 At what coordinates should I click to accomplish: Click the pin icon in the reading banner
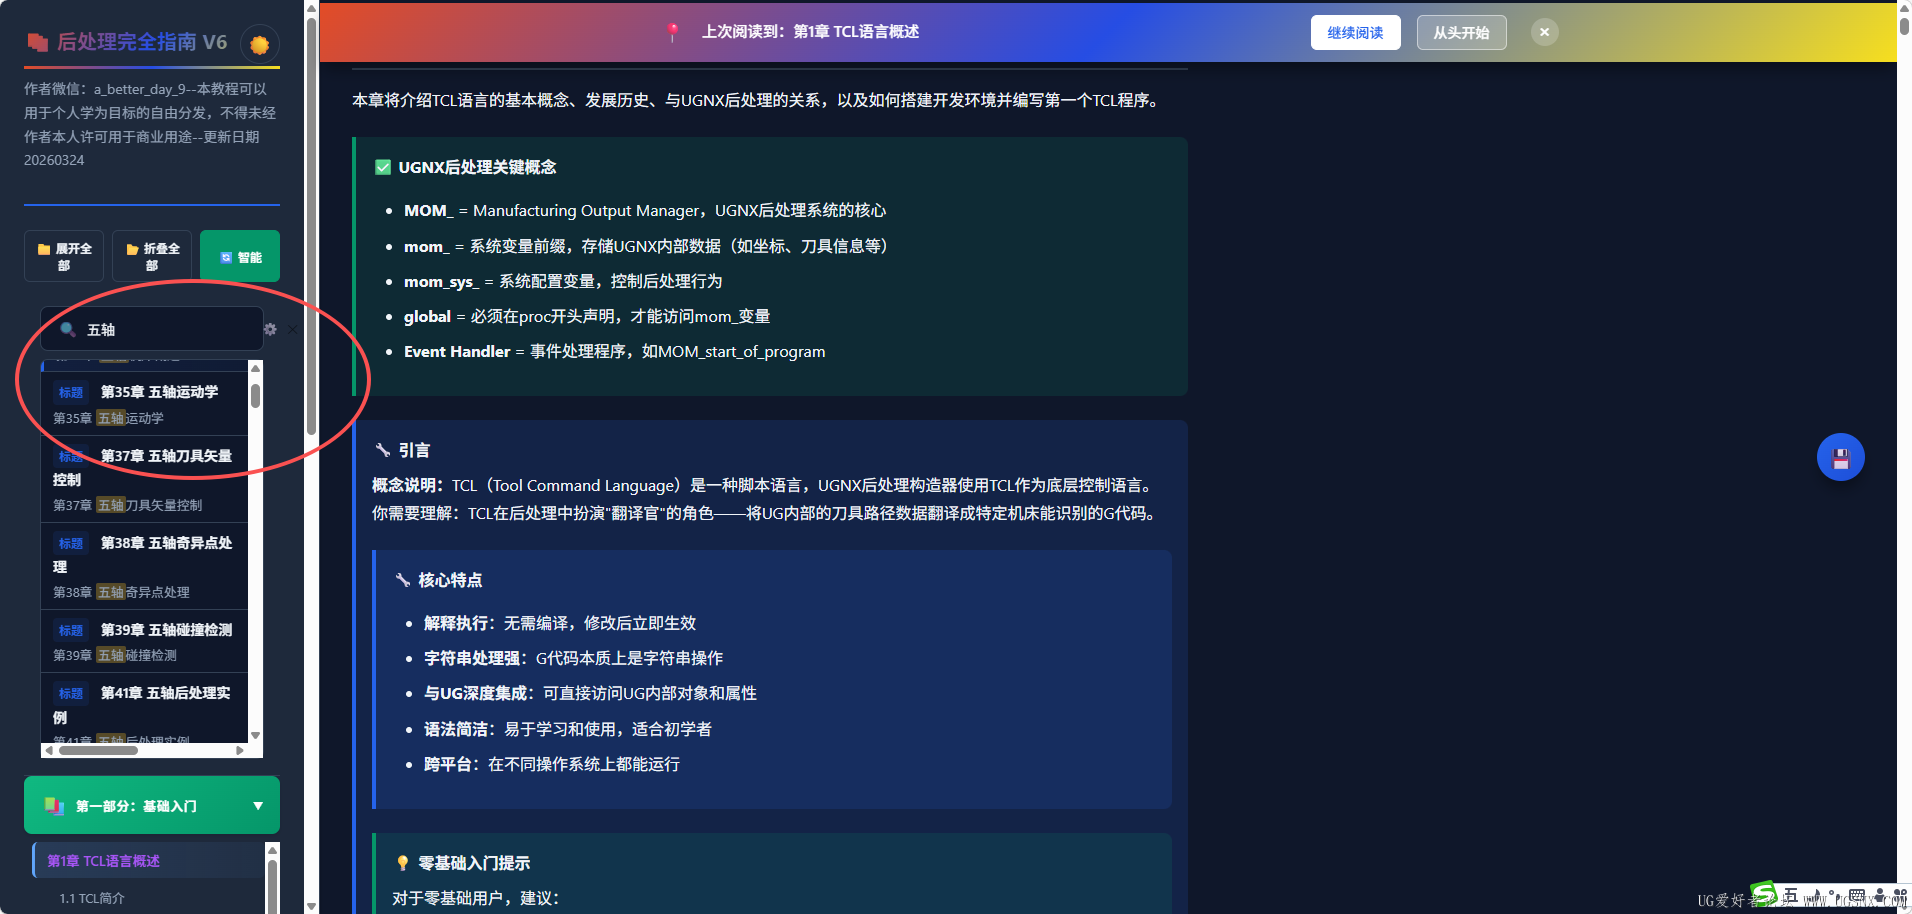pos(673,33)
